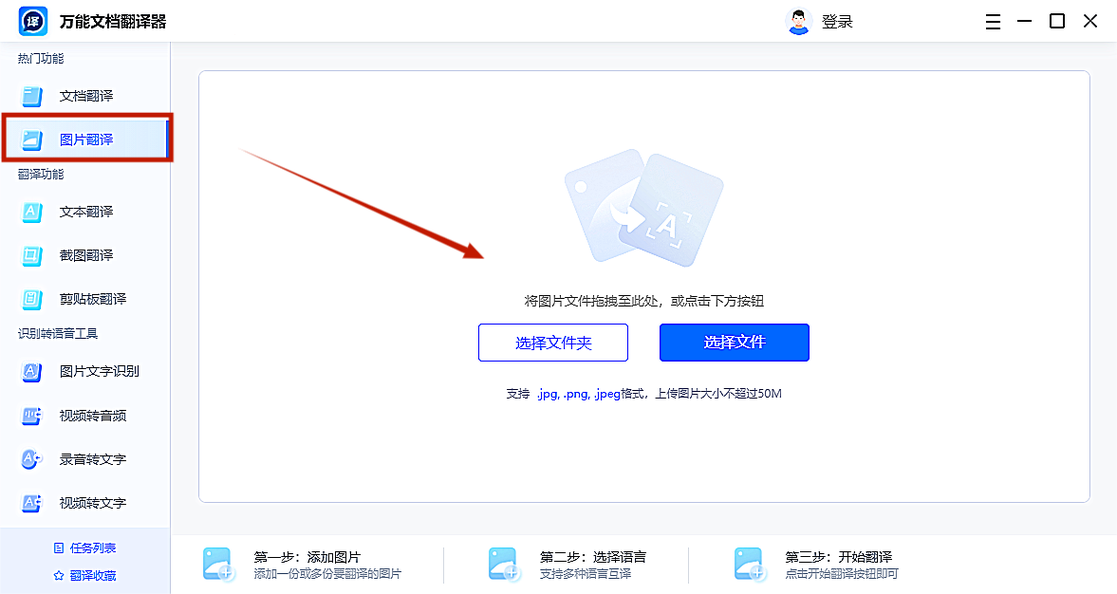Click the 翻译收藏 star icon

point(59,575)
